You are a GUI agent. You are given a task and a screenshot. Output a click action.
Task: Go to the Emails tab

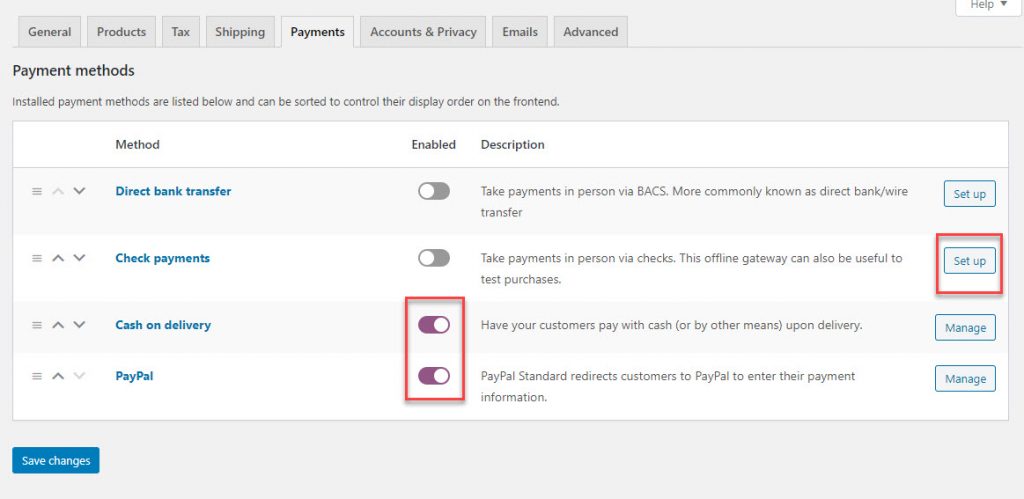tap(520, 32)
